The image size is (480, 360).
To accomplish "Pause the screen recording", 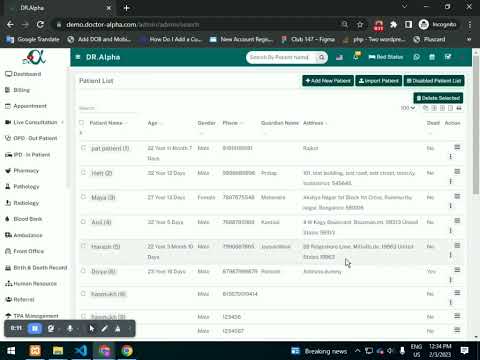I will pyautogui.click(x=35, y=329).
